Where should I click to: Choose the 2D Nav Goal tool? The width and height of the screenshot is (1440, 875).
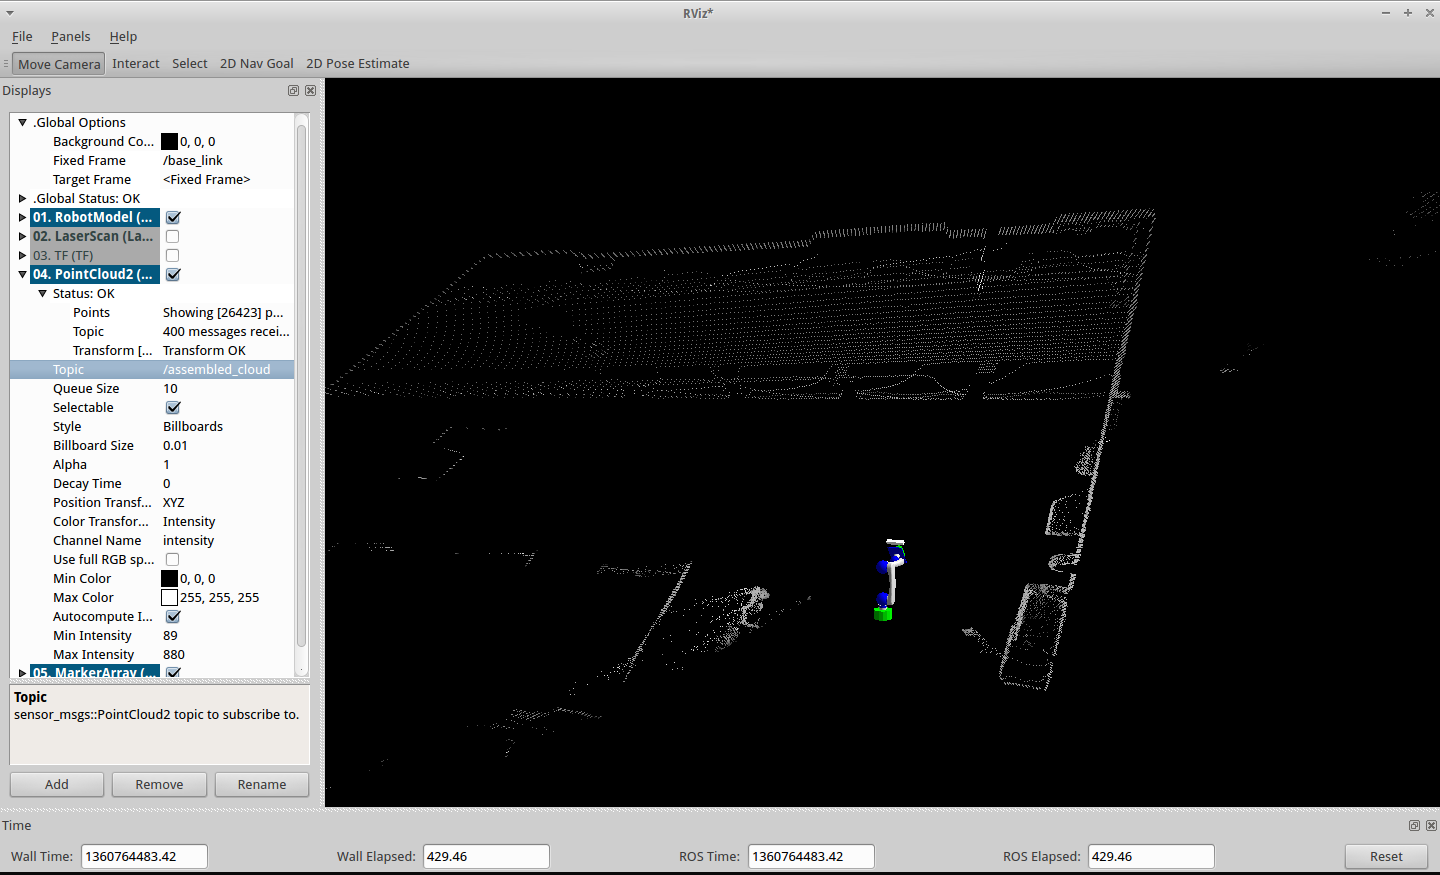pyautogui.click(x=257, y=63)
